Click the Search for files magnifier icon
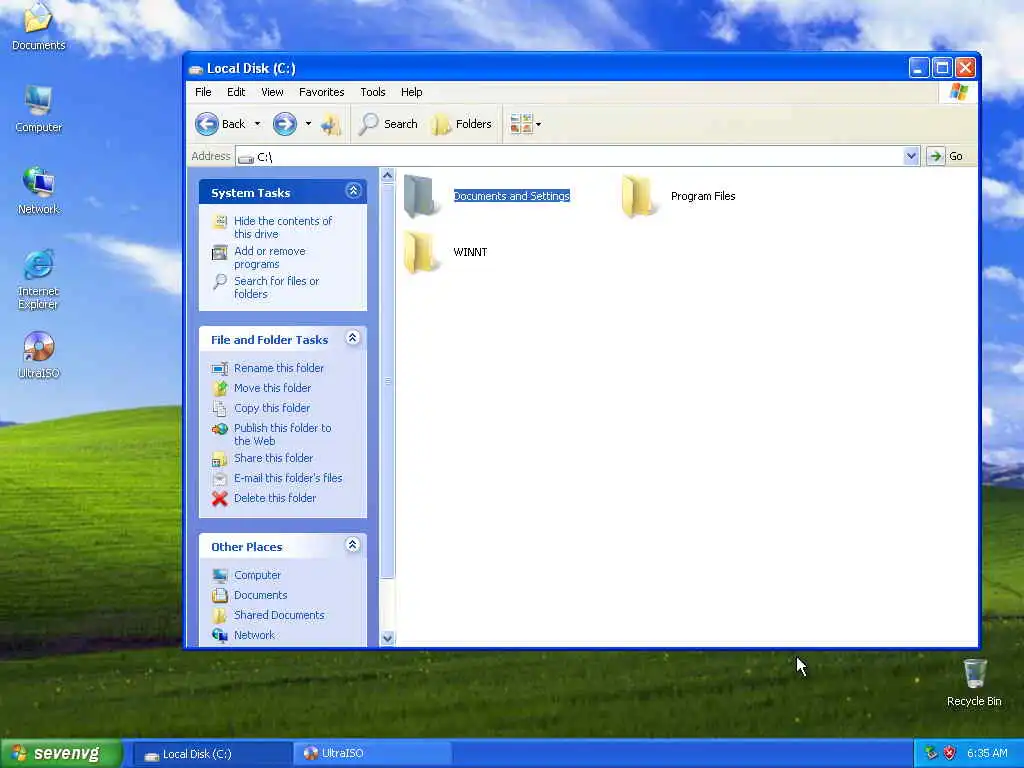 [x=220, y=281]
